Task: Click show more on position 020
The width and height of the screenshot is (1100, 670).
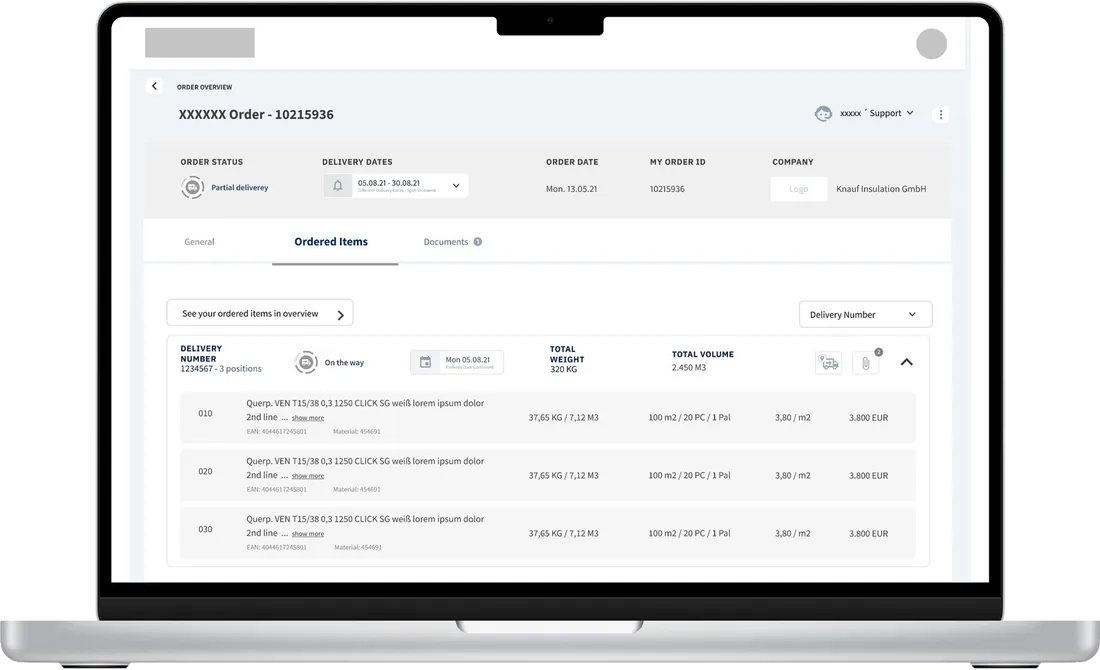Action: point(308,476)
